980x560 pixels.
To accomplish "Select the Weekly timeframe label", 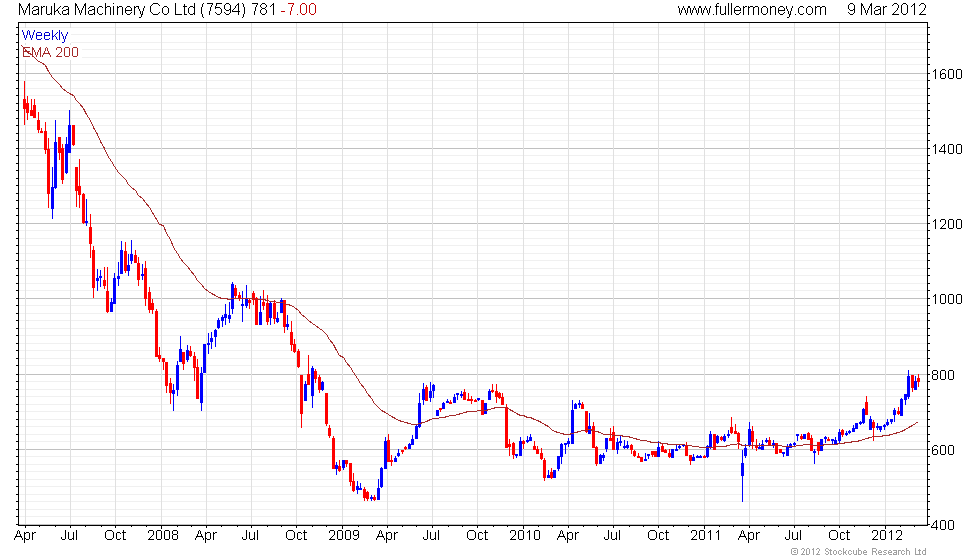I will click(x=44, y=35).
